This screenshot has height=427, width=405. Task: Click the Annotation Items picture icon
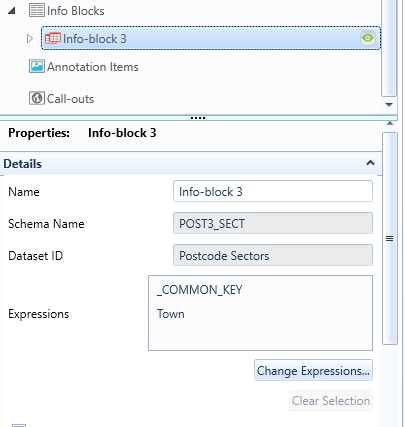[37, 66]
